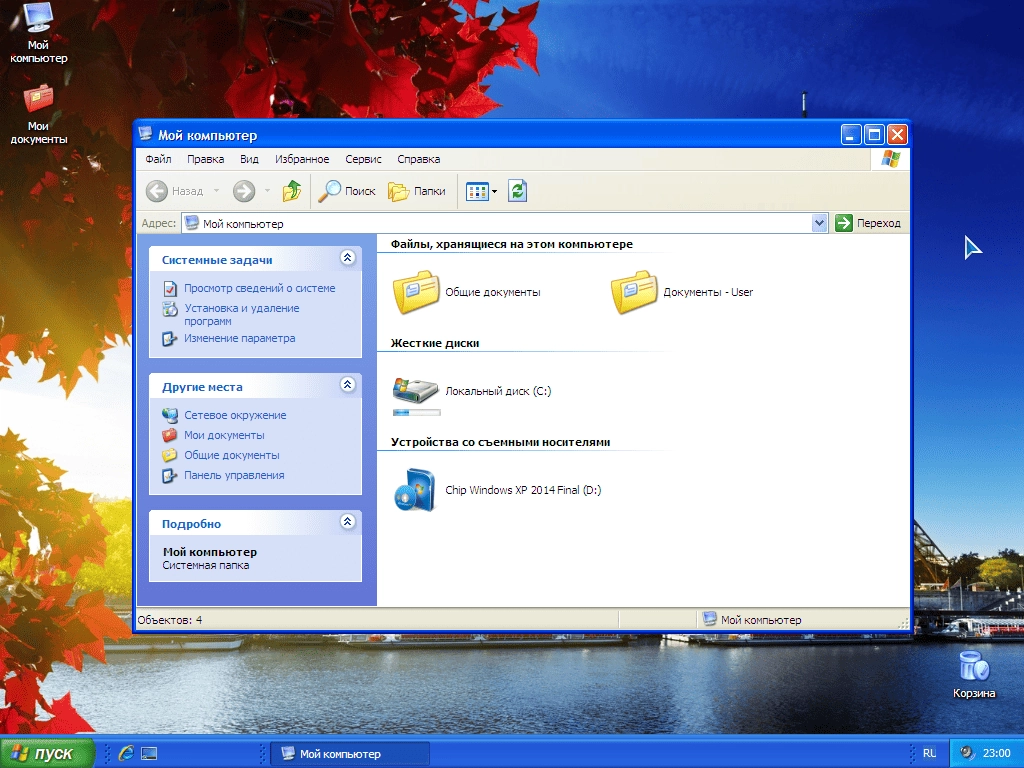Screen dimensions: 1024x768
Task: Click Мой компьютер label in the status bar
Action: click(761, 620)
